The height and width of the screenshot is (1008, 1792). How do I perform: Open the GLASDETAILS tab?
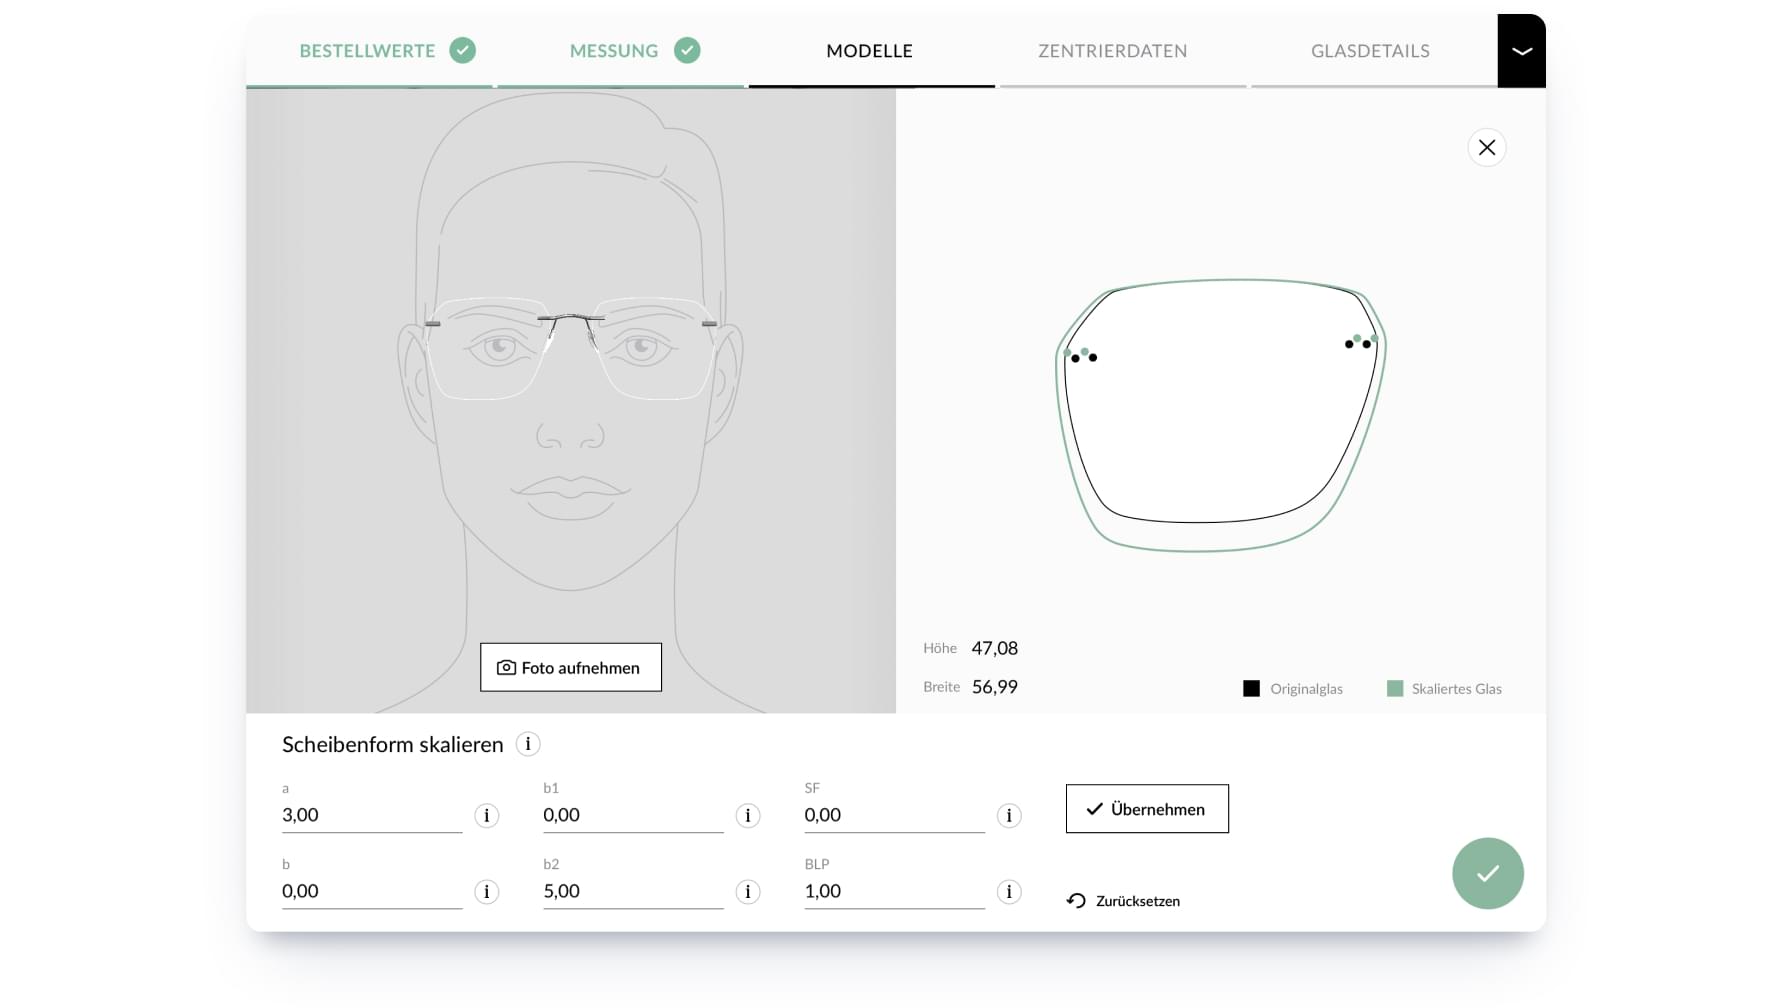(x=1371, y=51)
